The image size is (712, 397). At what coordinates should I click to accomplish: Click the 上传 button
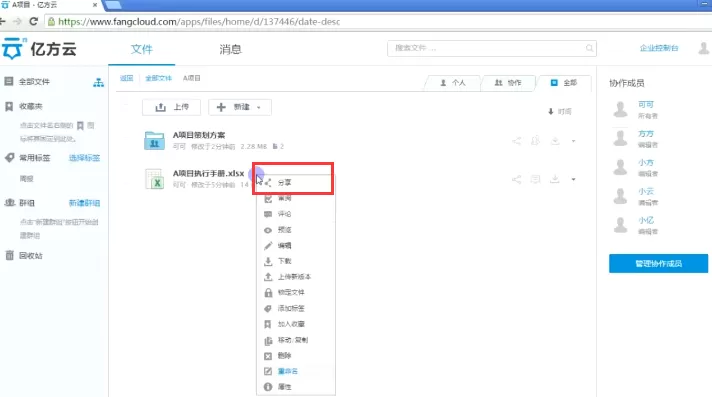click(172, 107)
